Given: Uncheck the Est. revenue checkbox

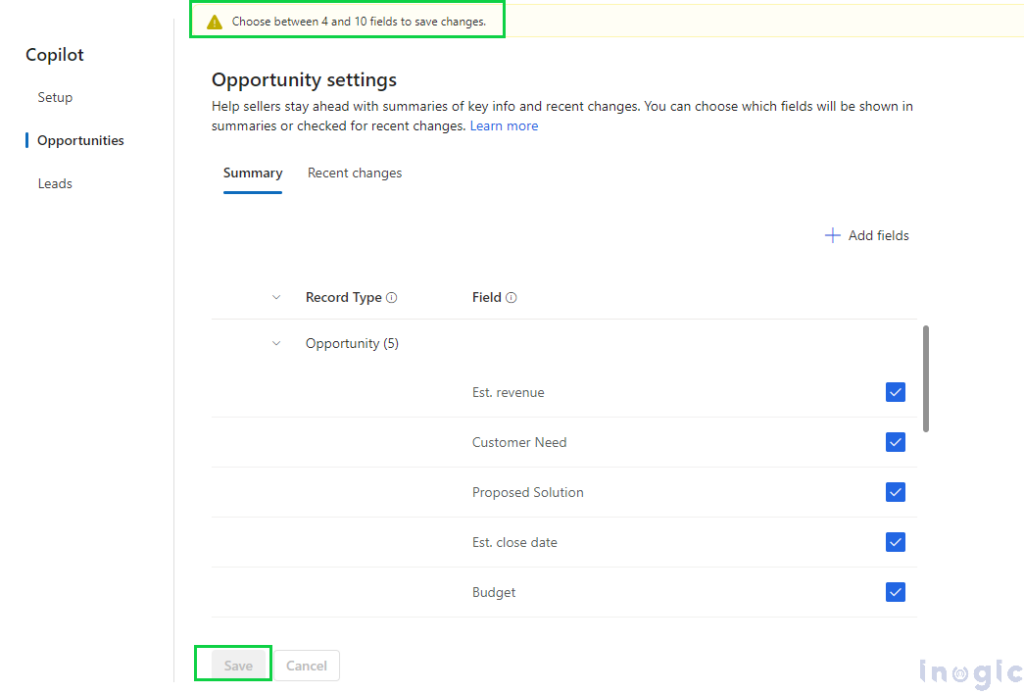Looking at the screenshot, I should pyautogui.click(x=895, y=392).
